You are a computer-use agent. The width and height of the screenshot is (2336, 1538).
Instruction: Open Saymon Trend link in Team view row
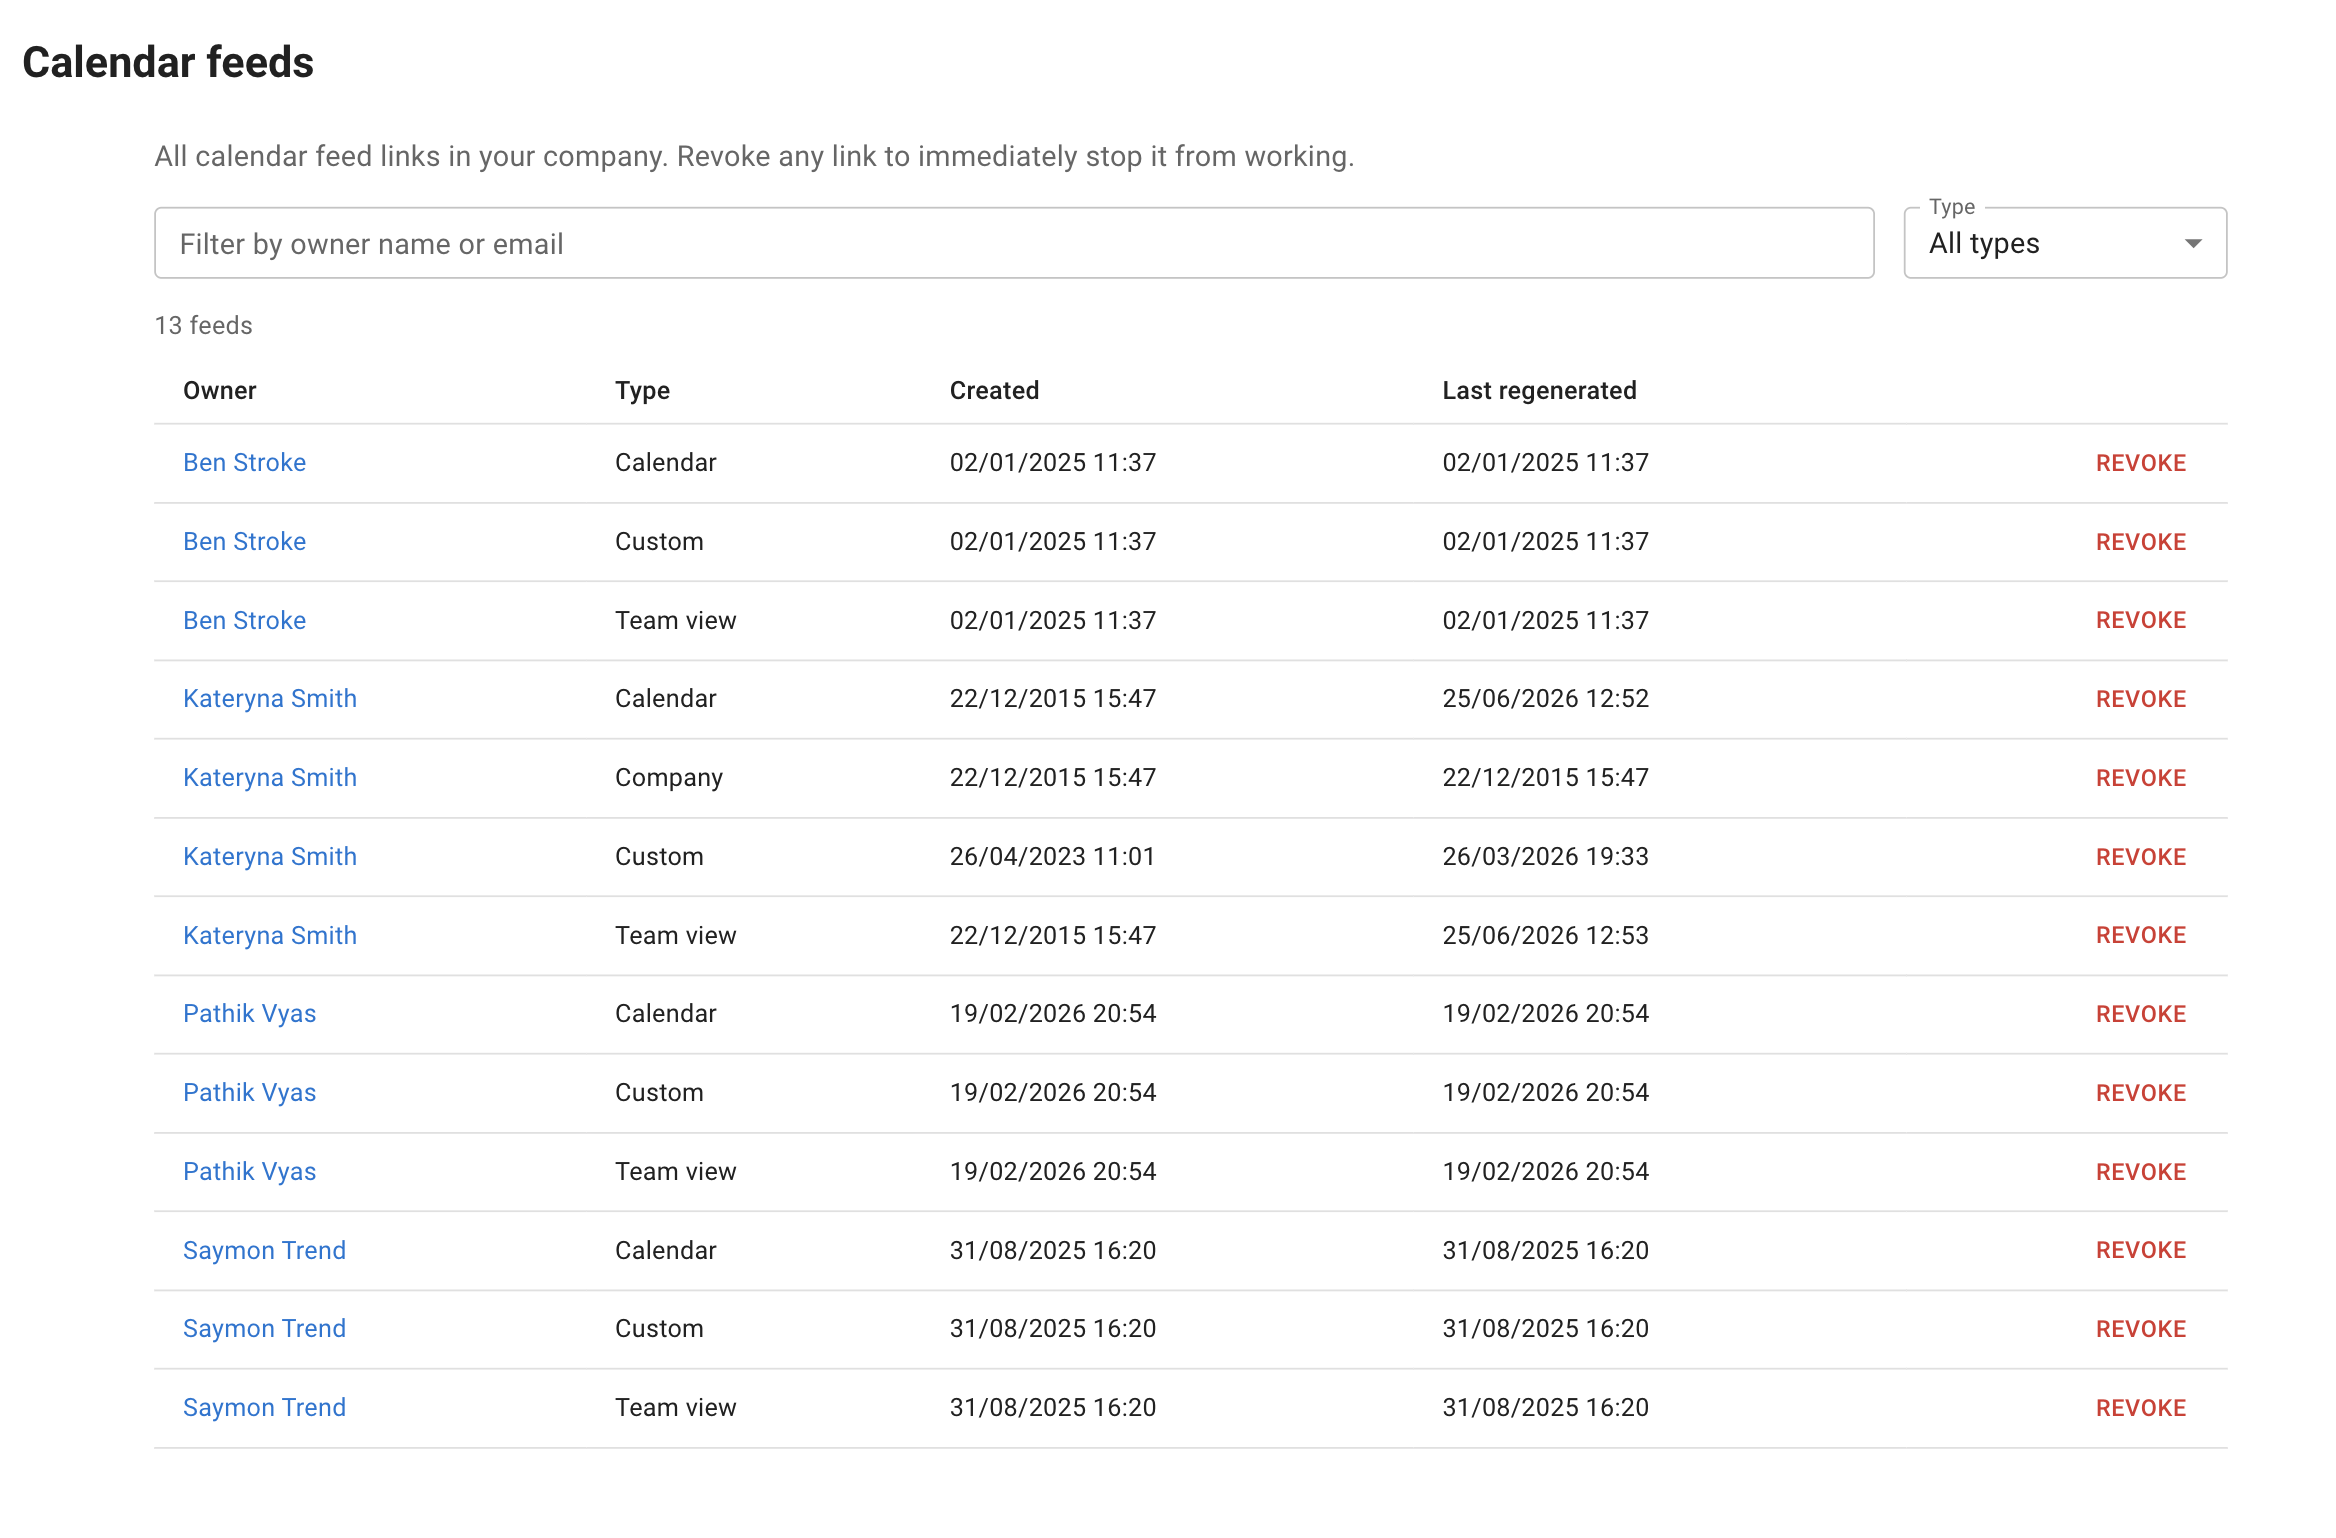click(x=264, y=1407)
